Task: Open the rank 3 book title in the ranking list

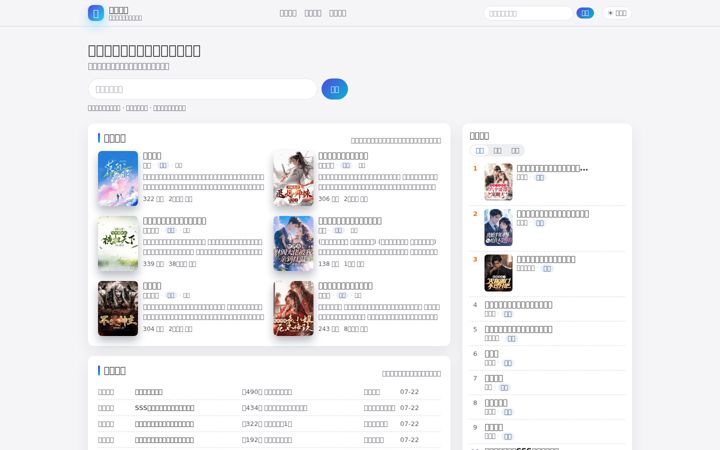Action: [546, 259]
